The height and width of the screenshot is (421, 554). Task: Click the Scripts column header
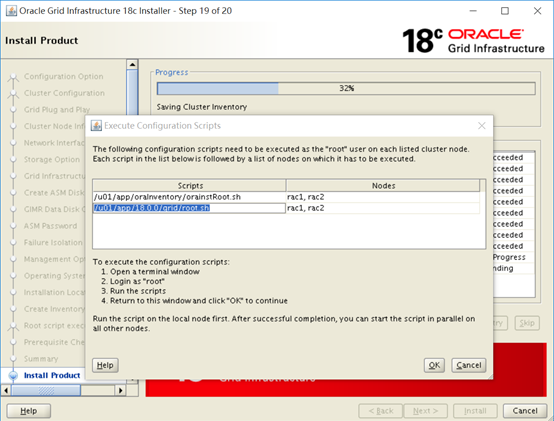pyautogui.click(x=190, y=185)
